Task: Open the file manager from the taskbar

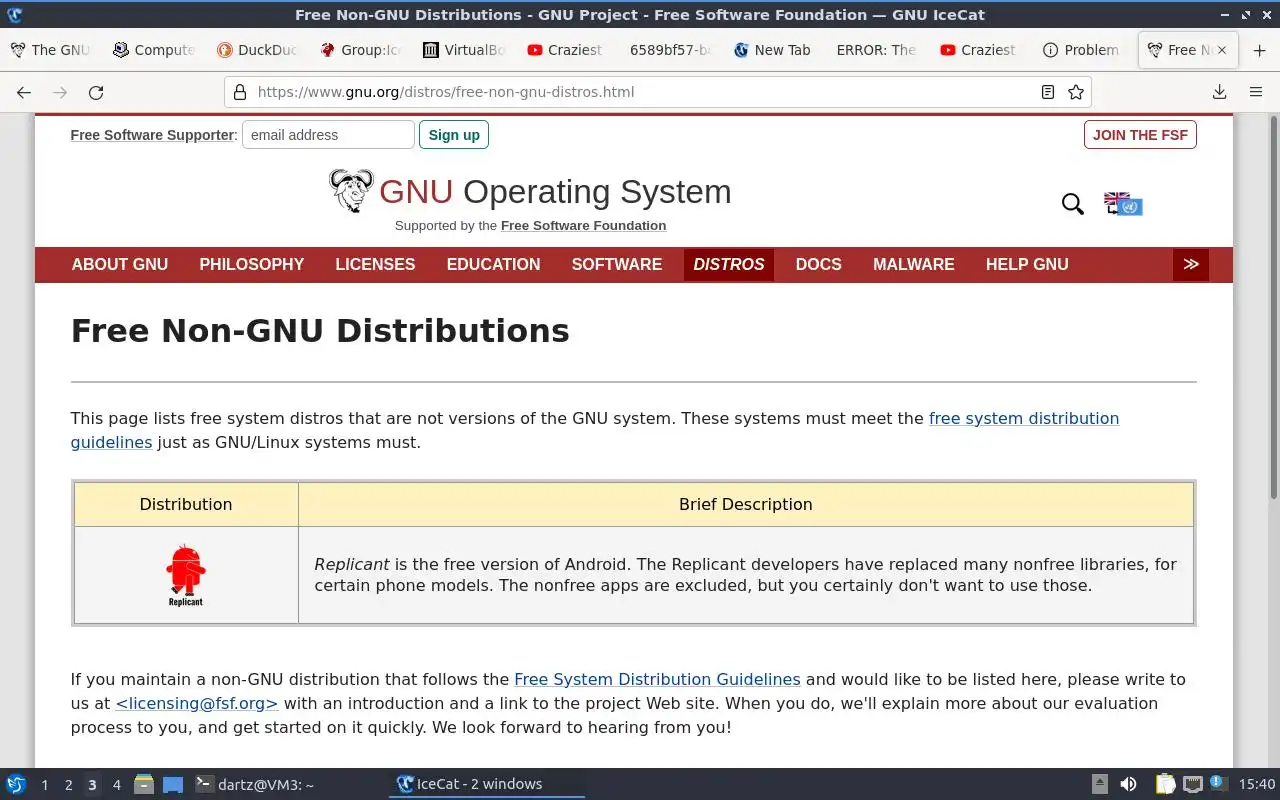Action: click(x=144, y=784)
